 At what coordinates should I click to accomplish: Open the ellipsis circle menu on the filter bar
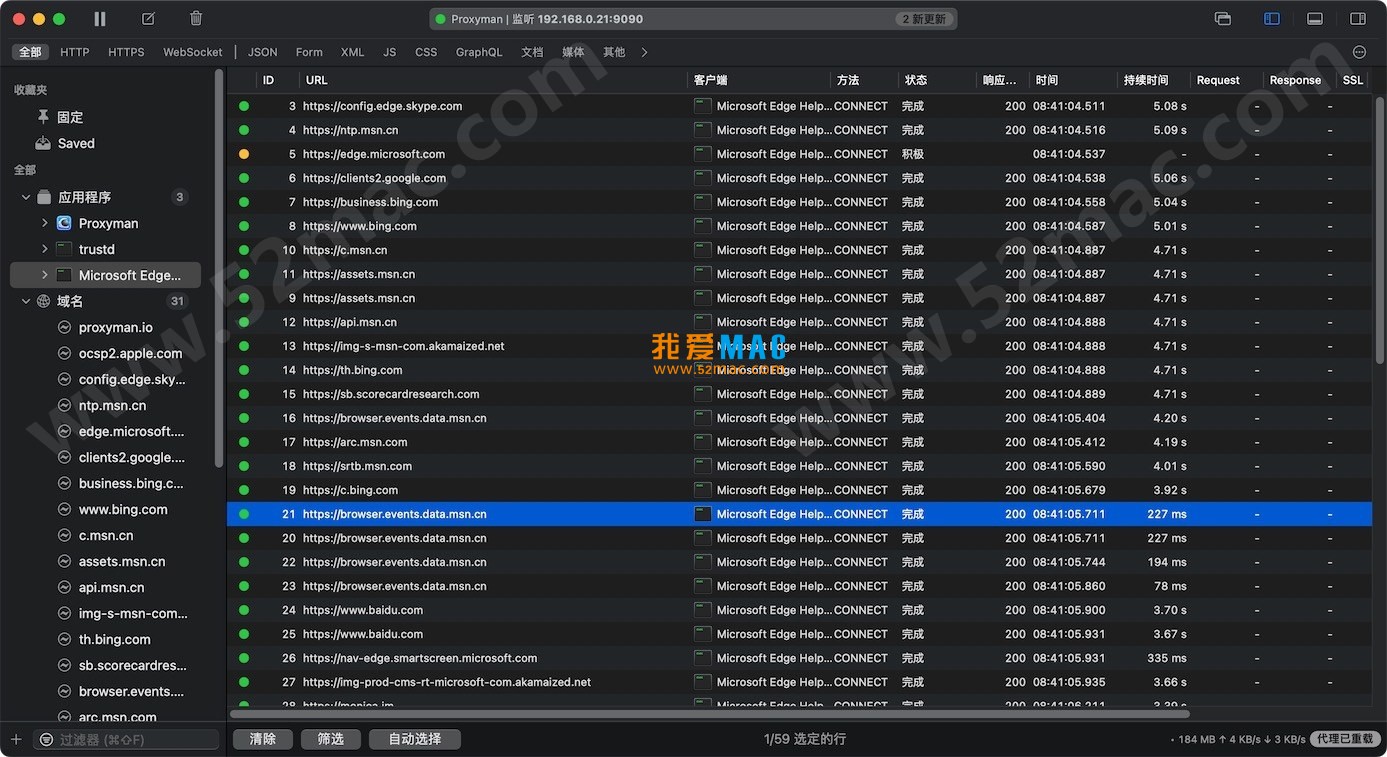(x=1359, y=52)
